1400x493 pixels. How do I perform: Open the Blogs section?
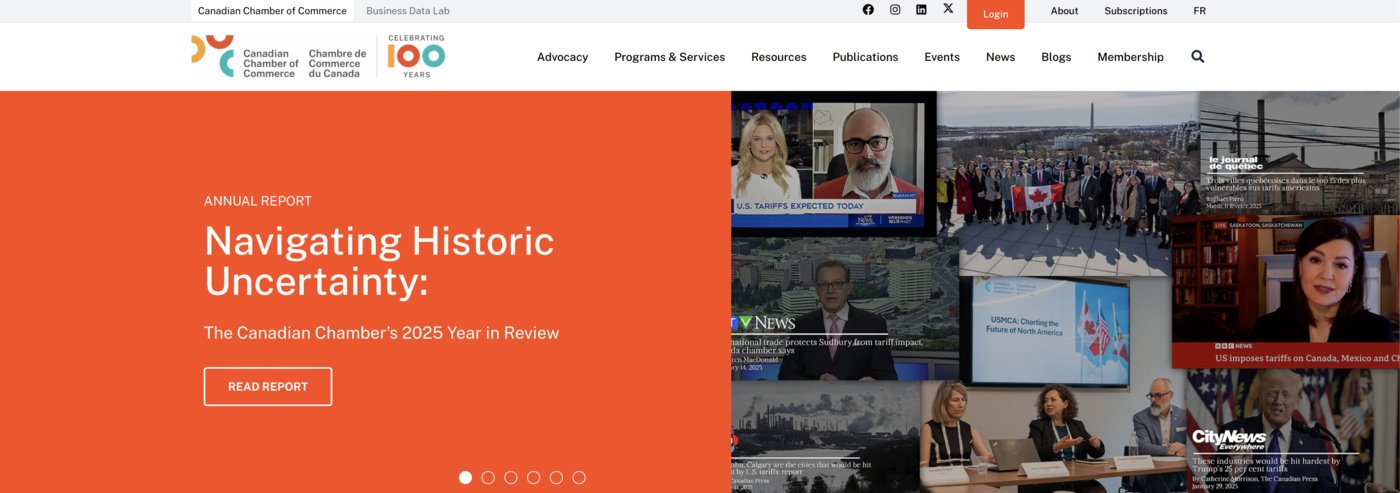(1056, 57)
